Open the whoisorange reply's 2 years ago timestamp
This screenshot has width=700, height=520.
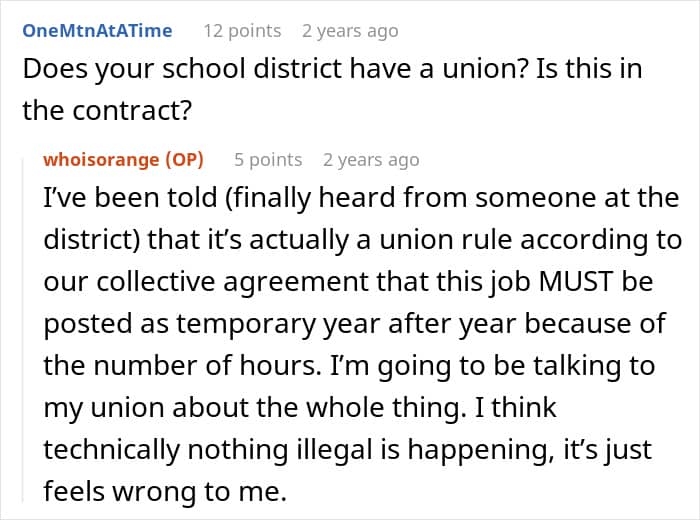371,159
